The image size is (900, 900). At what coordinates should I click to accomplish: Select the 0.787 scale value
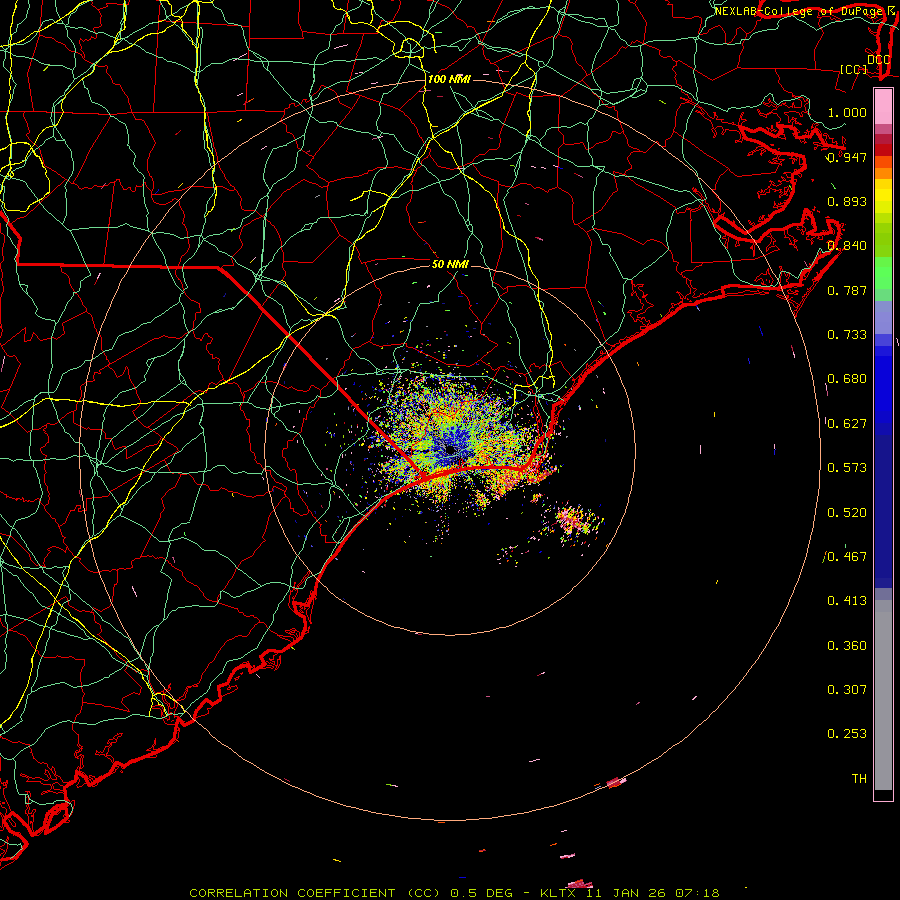847,290
